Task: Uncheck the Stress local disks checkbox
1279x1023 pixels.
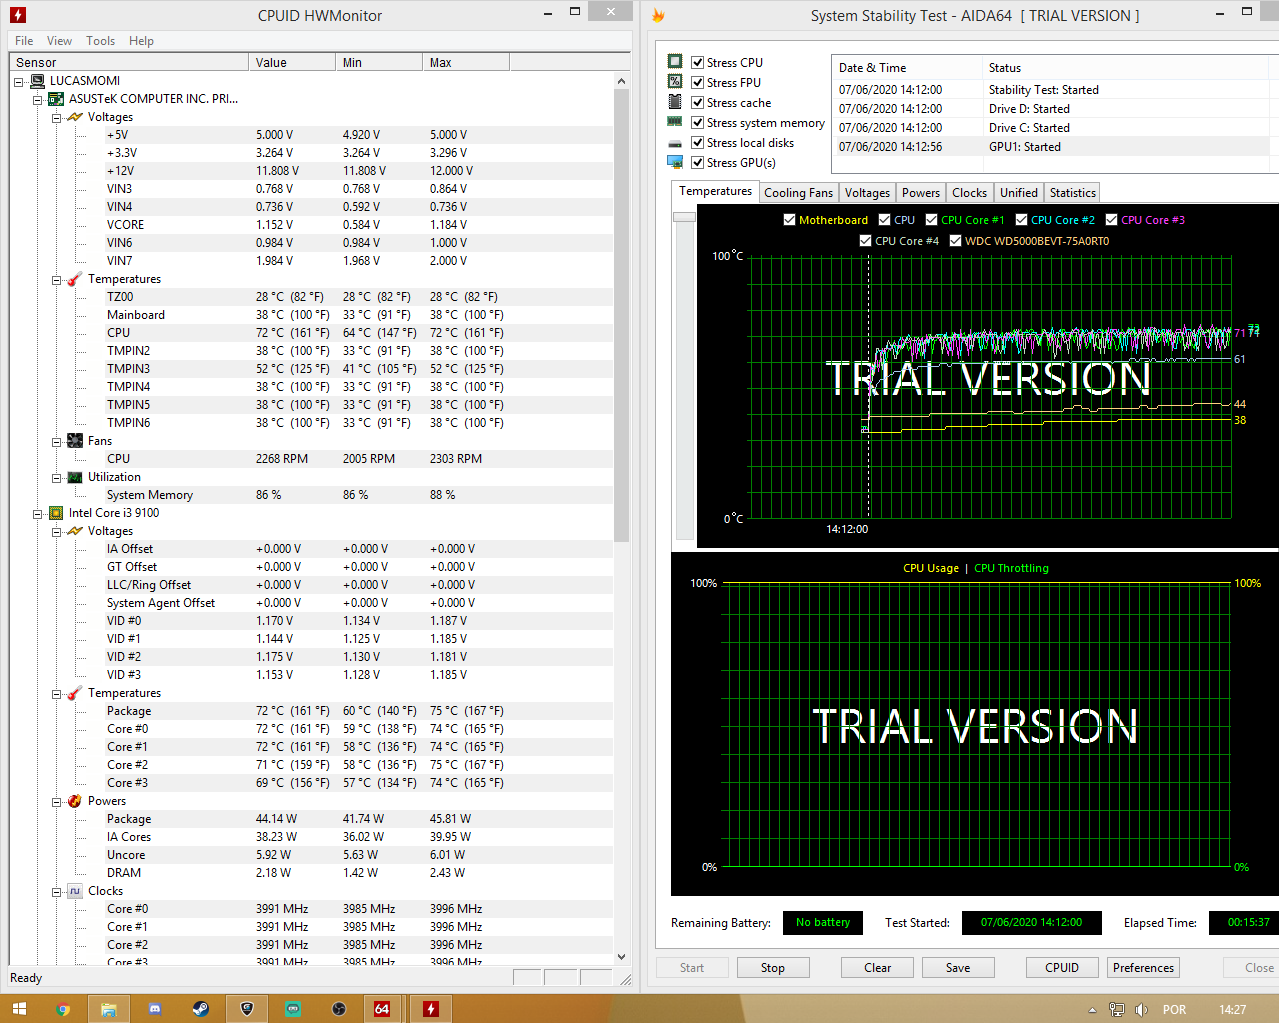Action: pyautogui.click(x=698, y=142)
